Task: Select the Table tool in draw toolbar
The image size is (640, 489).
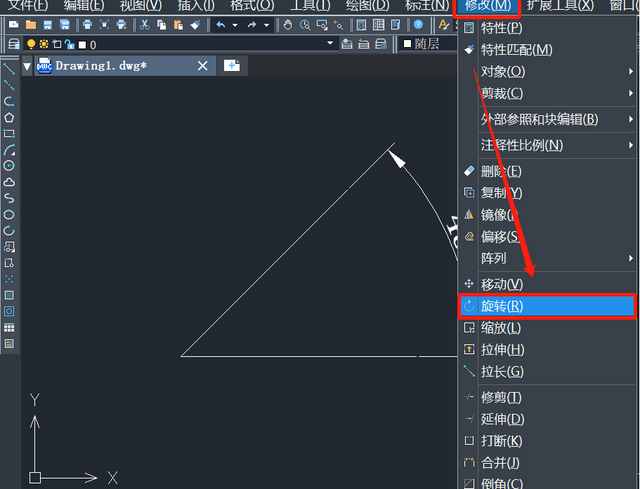Action: coord(9,328)
